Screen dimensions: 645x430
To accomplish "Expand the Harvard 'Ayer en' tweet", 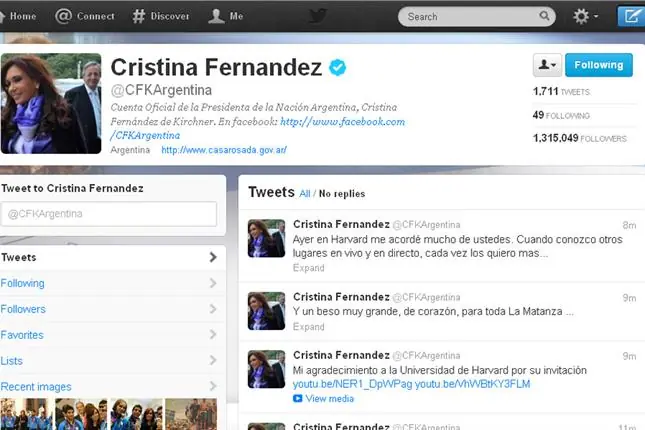I will pyautogui.click(x=309, y=268).
